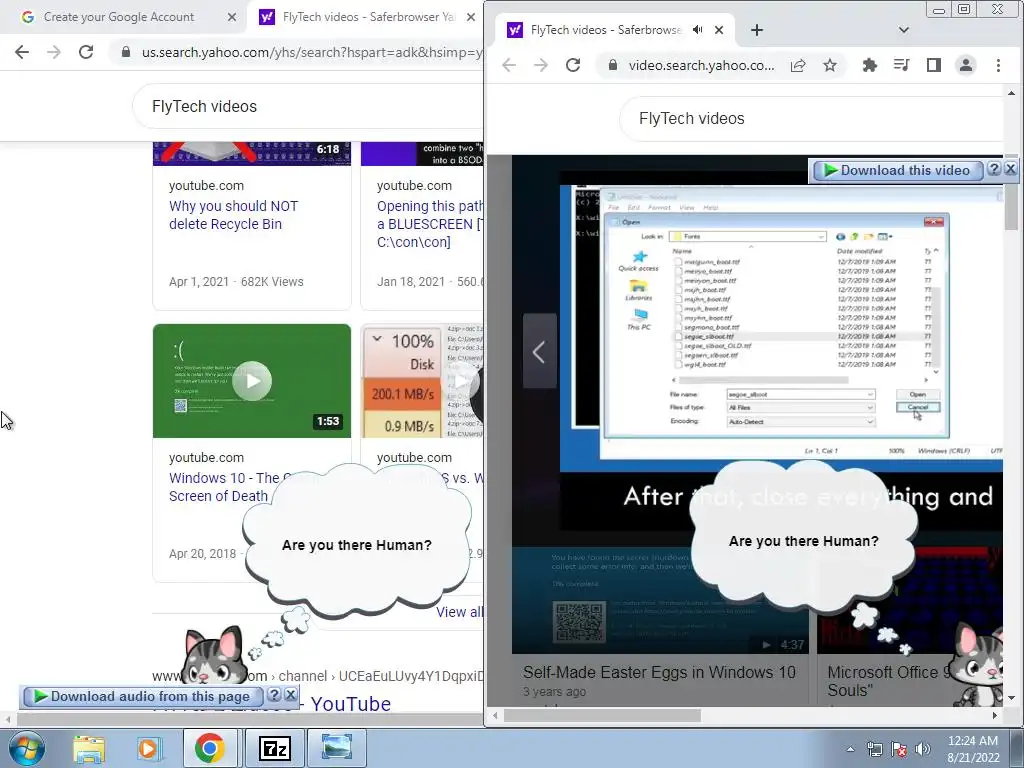Expand tab search dropdown in right window
This screenshot has width=1024, height=768.
point(904,30)
